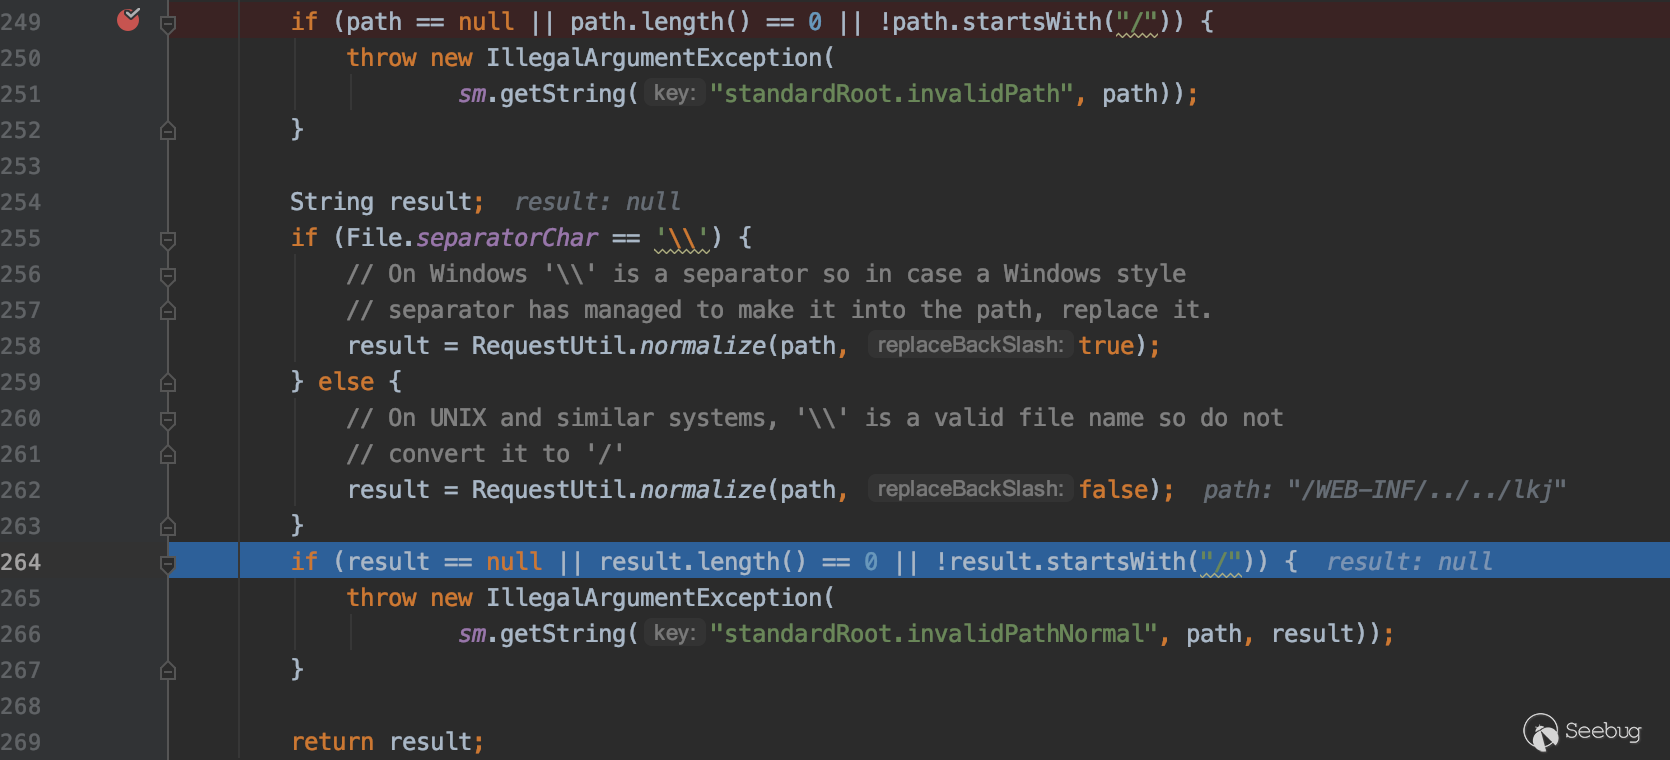Screen dimensions: 1670x760
Task: Click the Windows separator comment on line 256
Action: tap(766, 274)
